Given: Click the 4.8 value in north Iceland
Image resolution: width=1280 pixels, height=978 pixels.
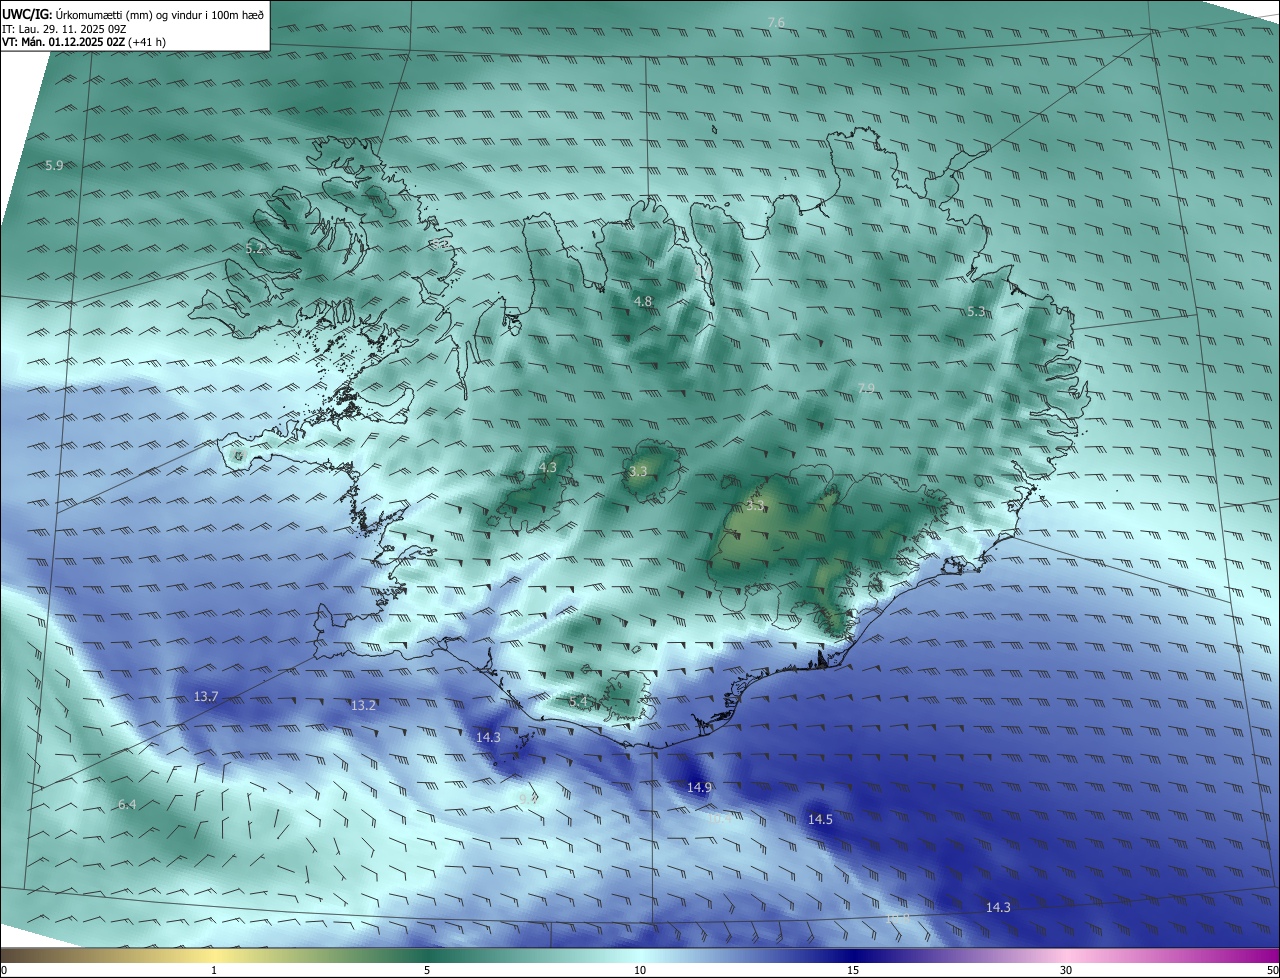Looking at the screenshot, I should [643, 301].
